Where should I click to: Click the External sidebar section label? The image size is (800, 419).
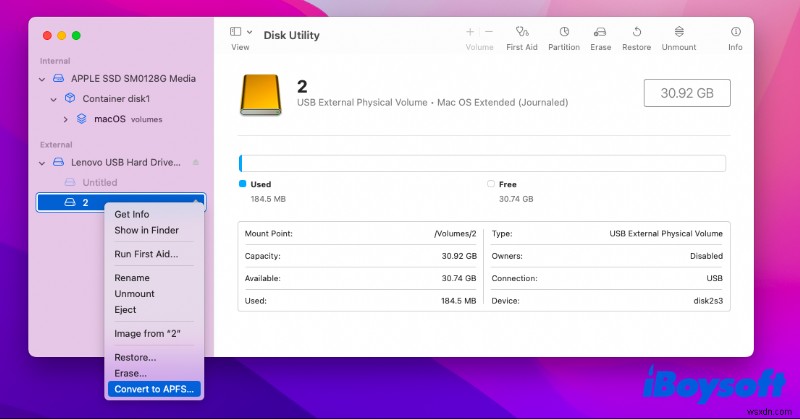click(x=56, y=144)
